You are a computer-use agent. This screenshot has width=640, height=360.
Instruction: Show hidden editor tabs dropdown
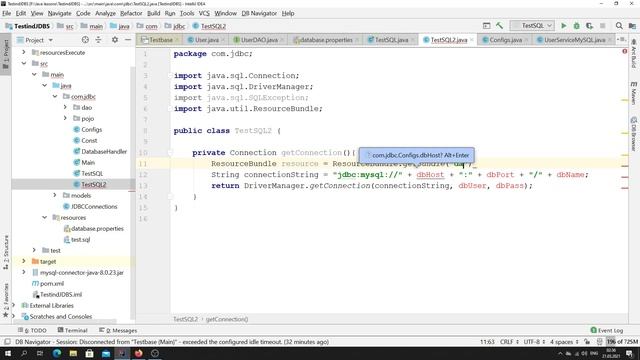[x=622, y=40]
